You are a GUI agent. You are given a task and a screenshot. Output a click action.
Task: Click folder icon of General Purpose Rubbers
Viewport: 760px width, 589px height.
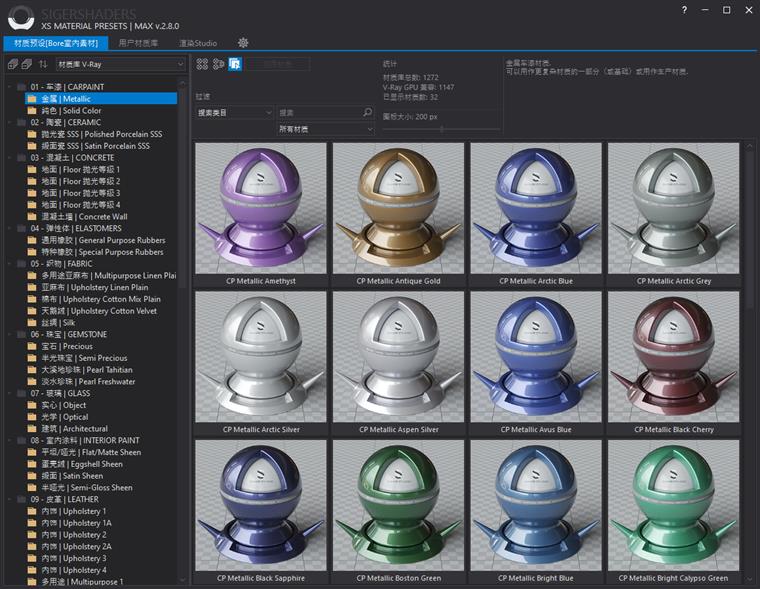[x=32, y=240]
